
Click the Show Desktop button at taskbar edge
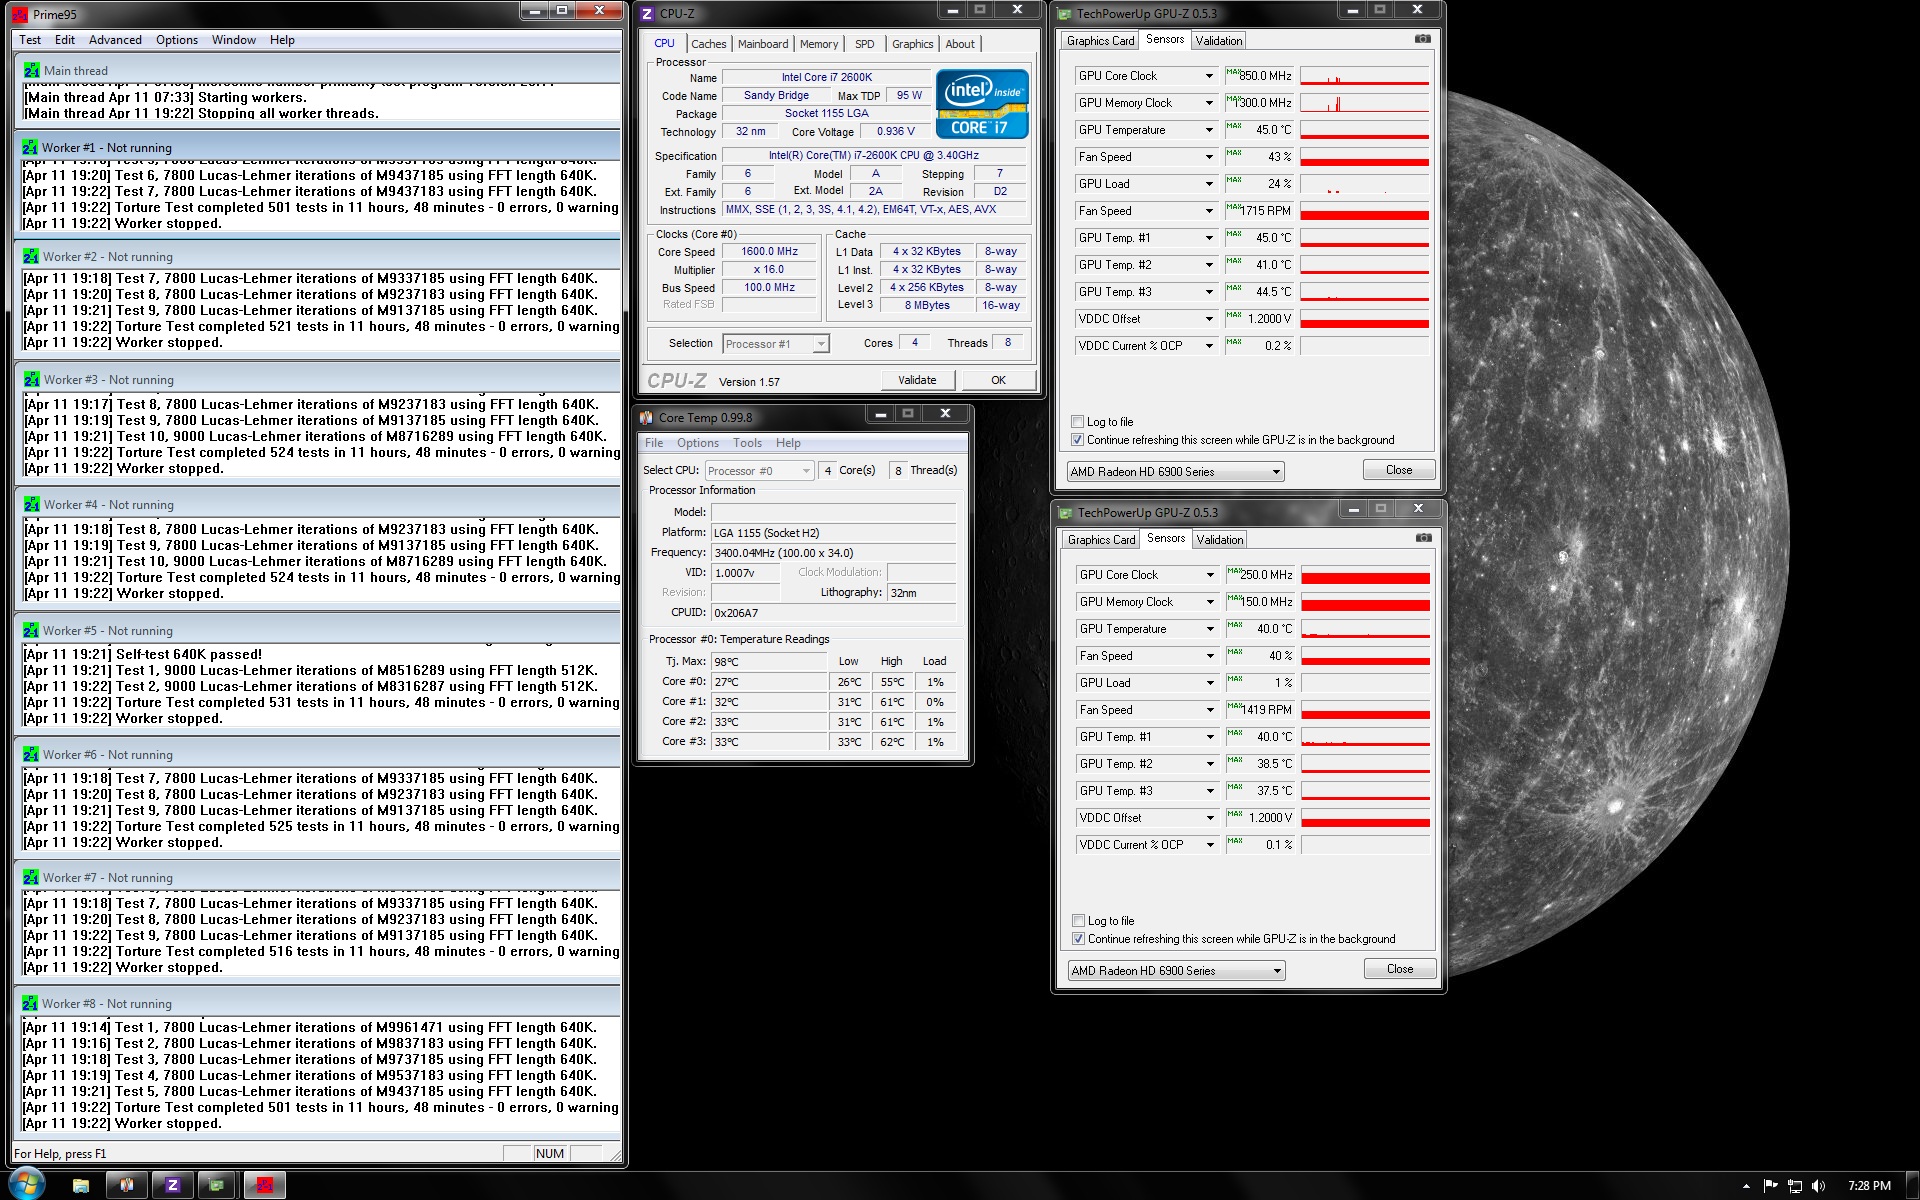[x=1912, y=1186]
